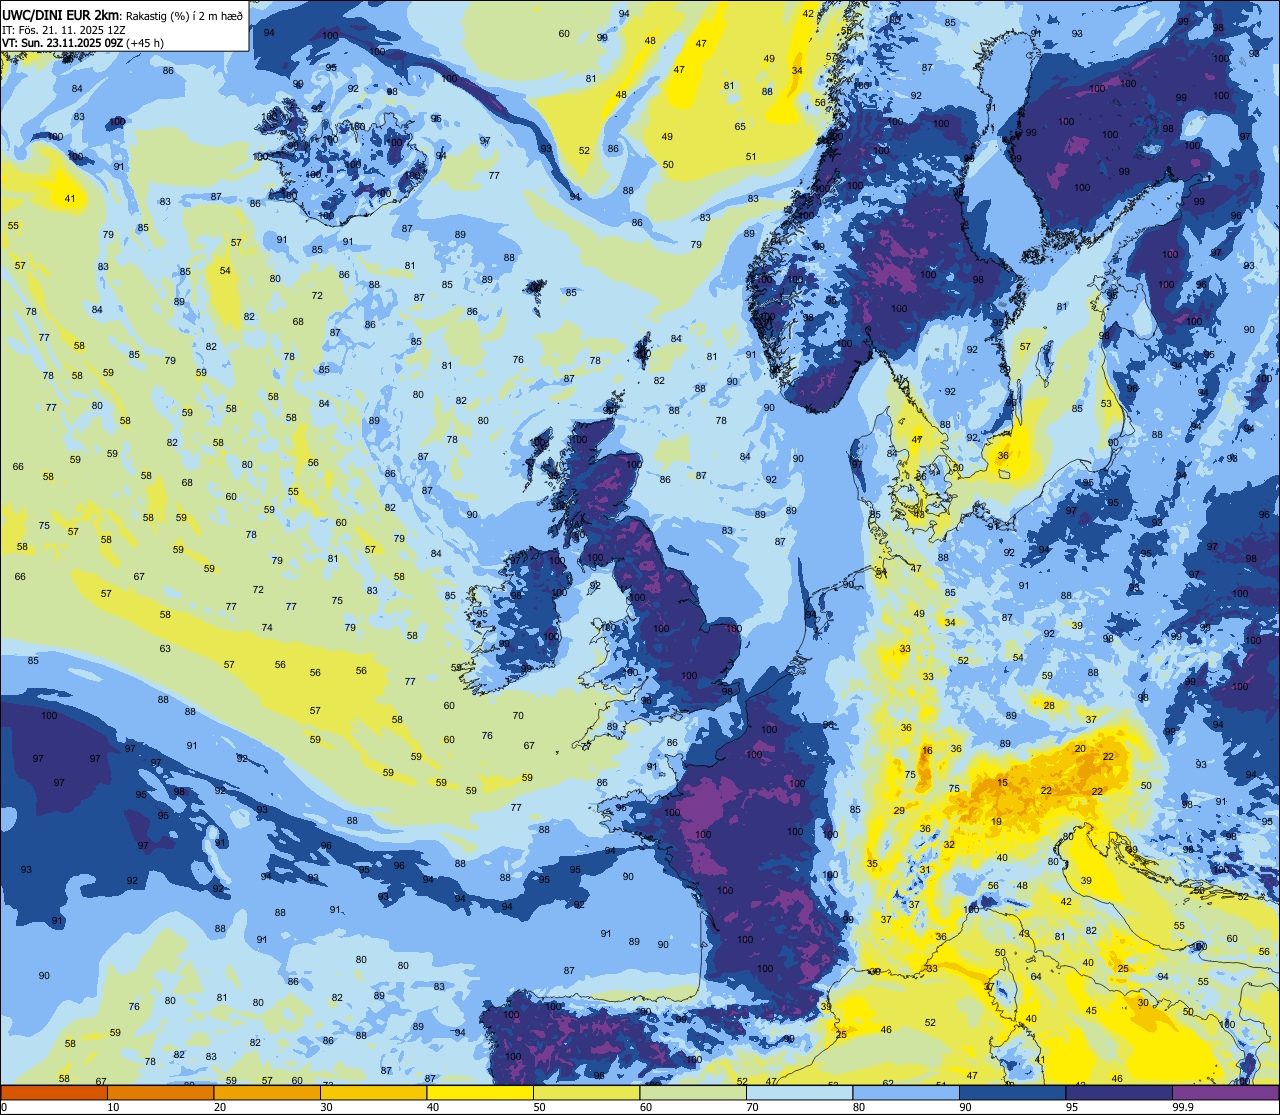Click the purple legend swatch above 99.9%
The width and height of the screenshot is (1280, 1115).
pyautogui.click(x=1225, y=1092)
